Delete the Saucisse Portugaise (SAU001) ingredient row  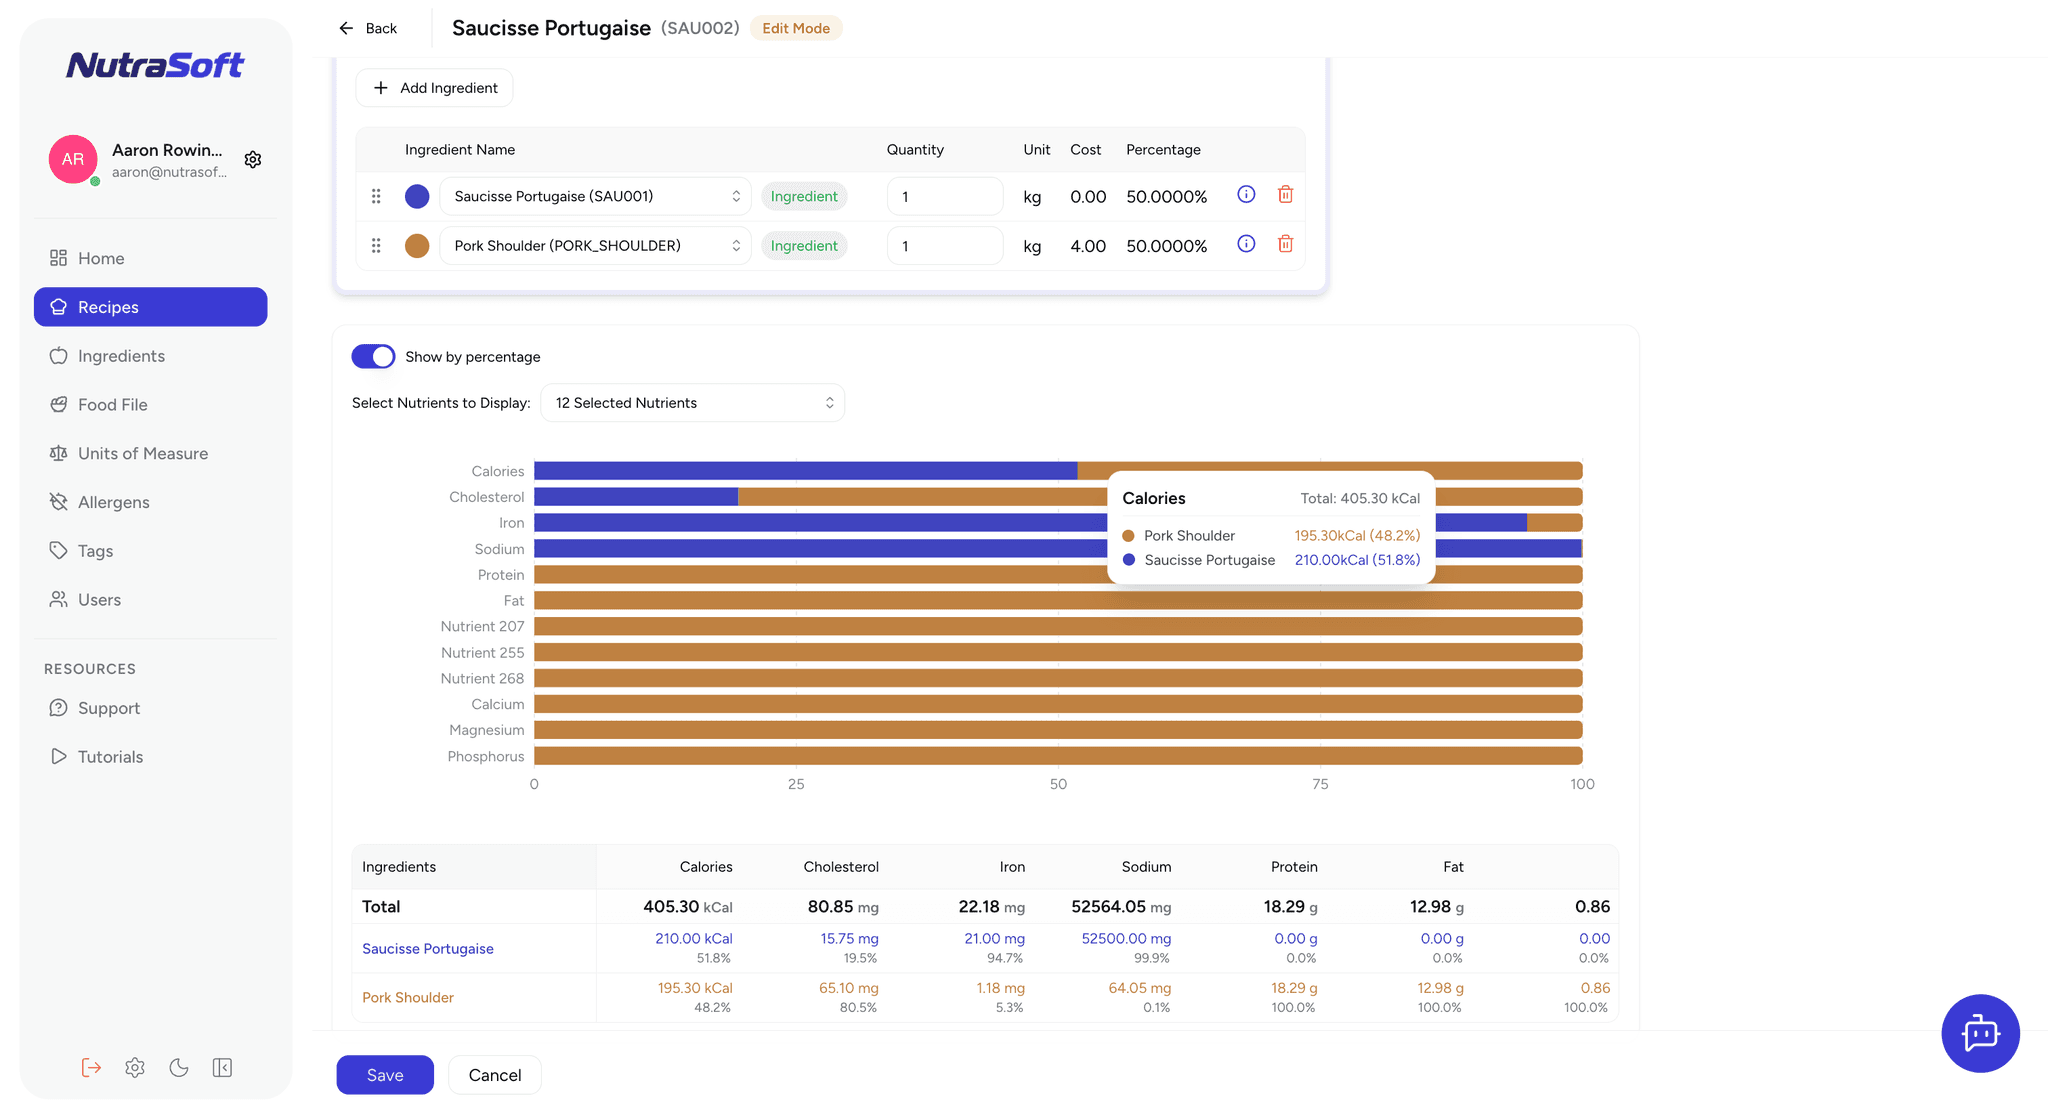tap(1285, 194)
